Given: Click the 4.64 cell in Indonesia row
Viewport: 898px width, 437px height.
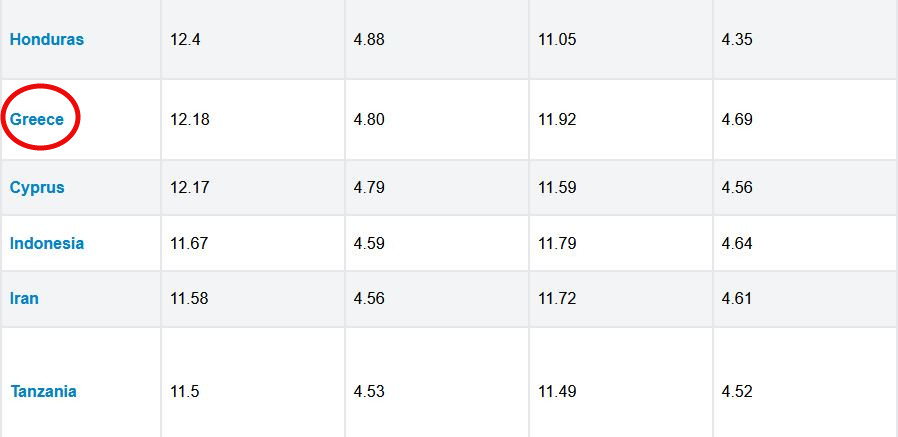Looking at the screenshot, I should [x=737, y=244].
